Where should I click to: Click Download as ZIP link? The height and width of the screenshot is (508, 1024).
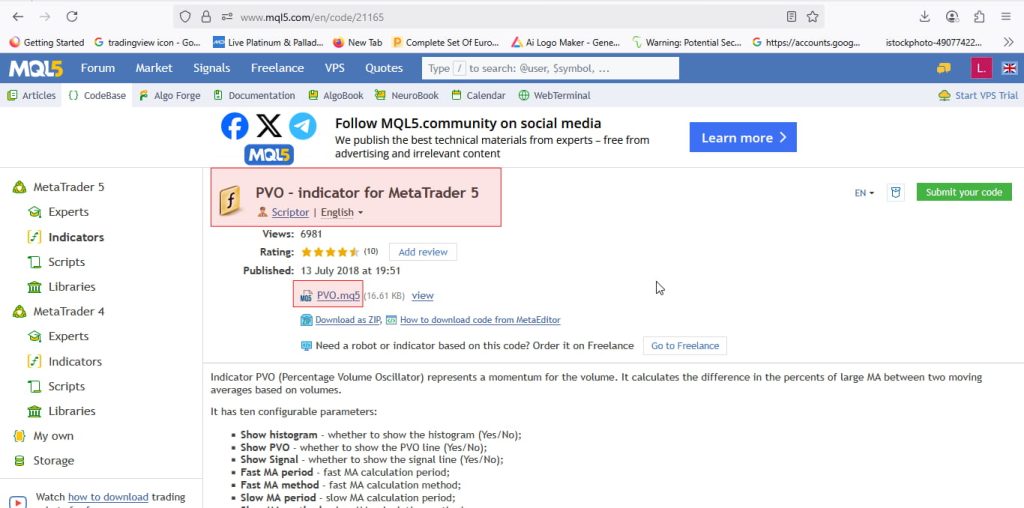point(348,320)
